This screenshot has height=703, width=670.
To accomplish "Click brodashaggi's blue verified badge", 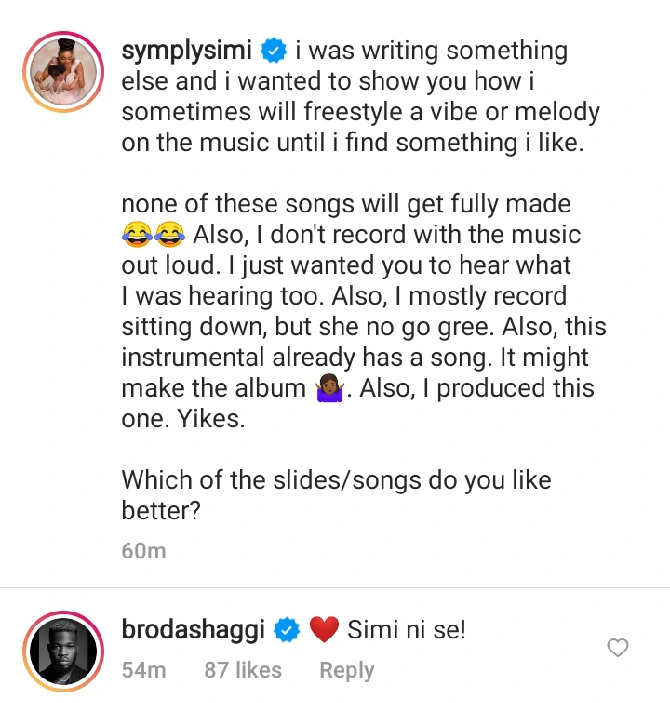I will click(x=287, y=629).
